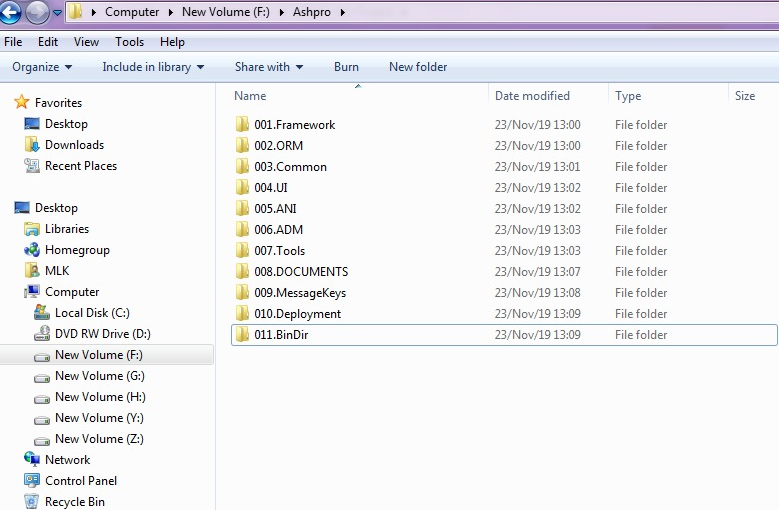Click the Control Panel icon in sidebar
Image resolution: width=779 pixels, height=510 pixels.
(31, 480)
